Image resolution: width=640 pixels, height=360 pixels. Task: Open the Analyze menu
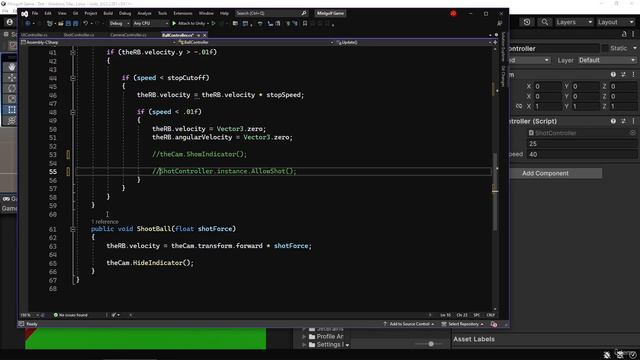pos(144,13)
